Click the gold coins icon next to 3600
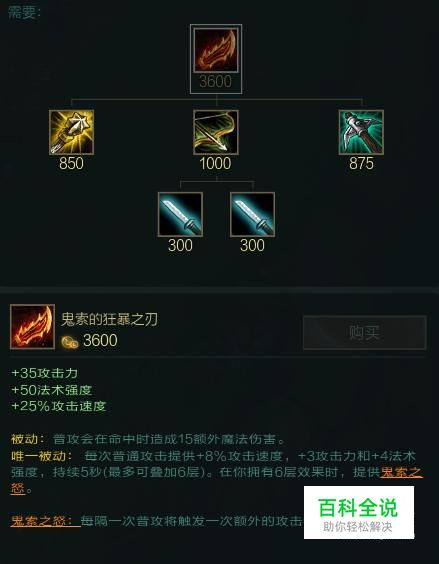 click(x=69, y=342)
